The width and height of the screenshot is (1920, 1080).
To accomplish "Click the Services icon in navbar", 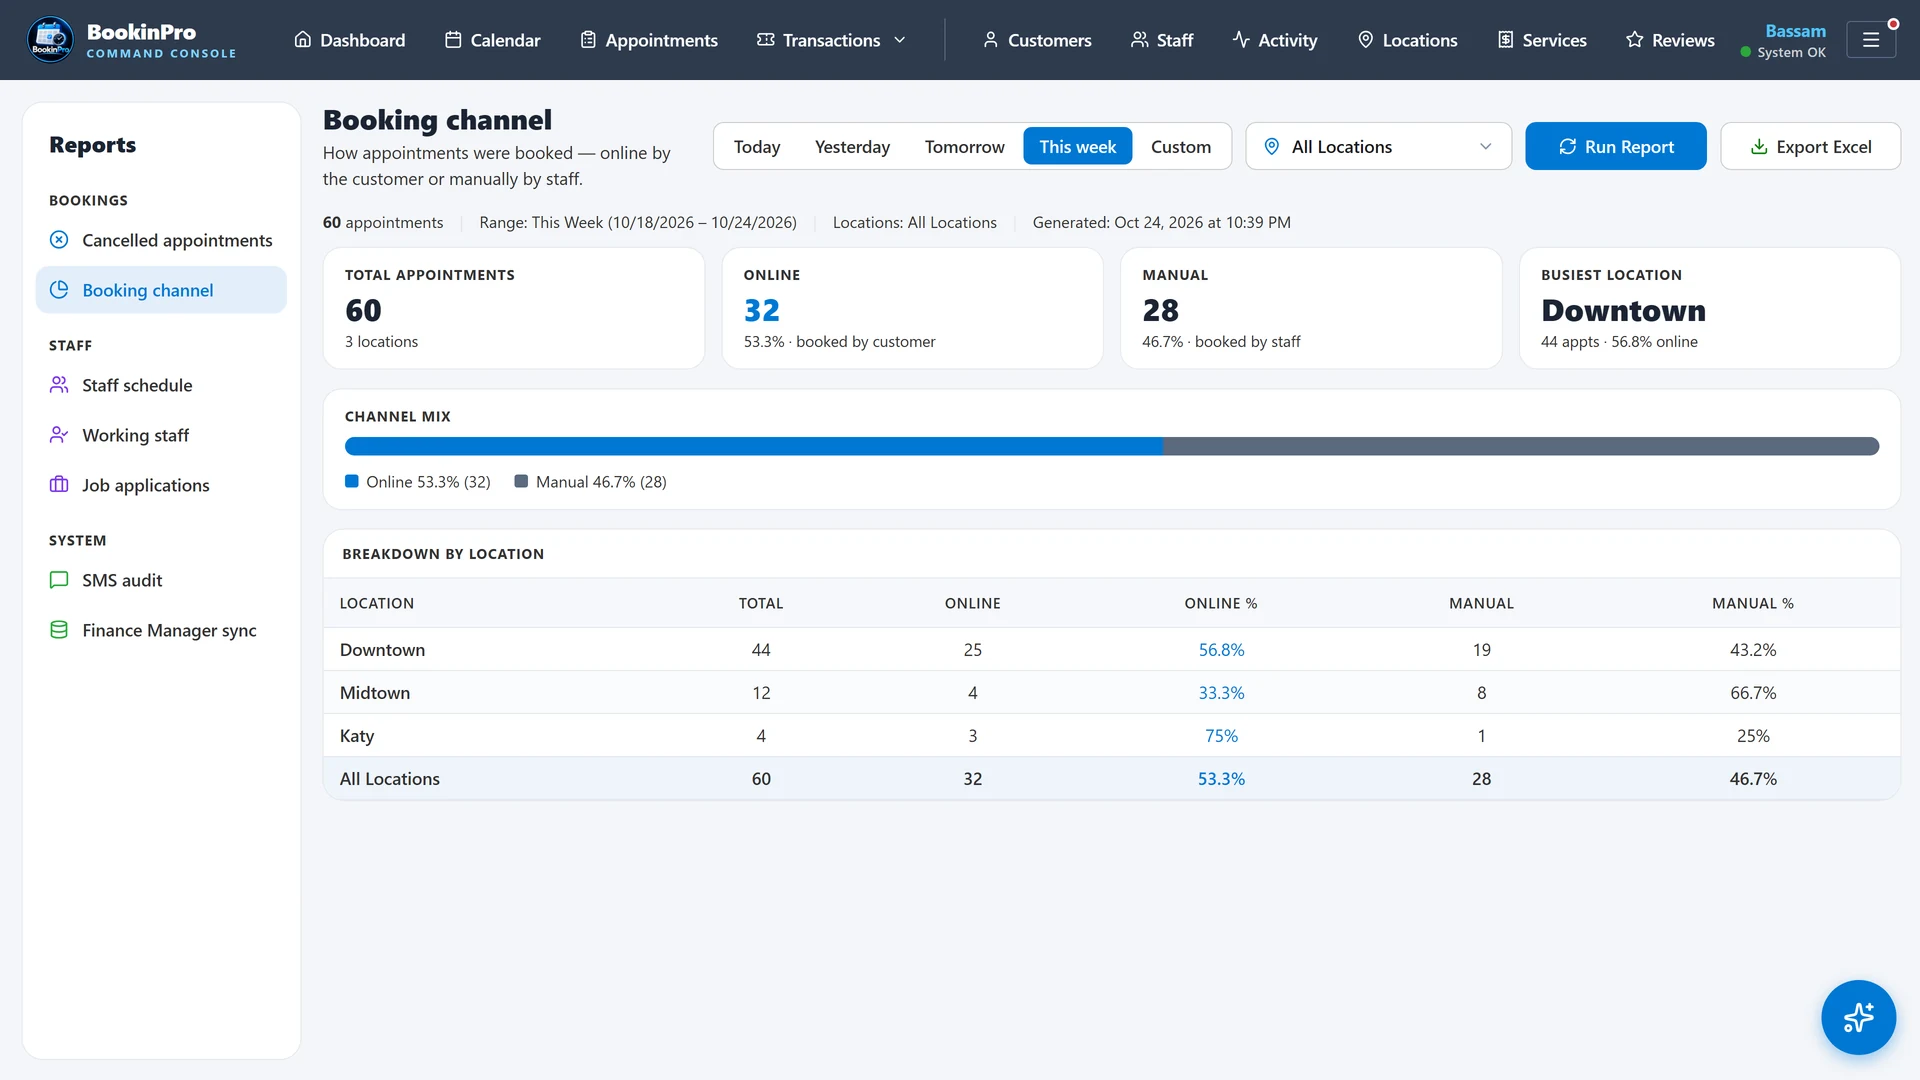I will coord(1505,40).
